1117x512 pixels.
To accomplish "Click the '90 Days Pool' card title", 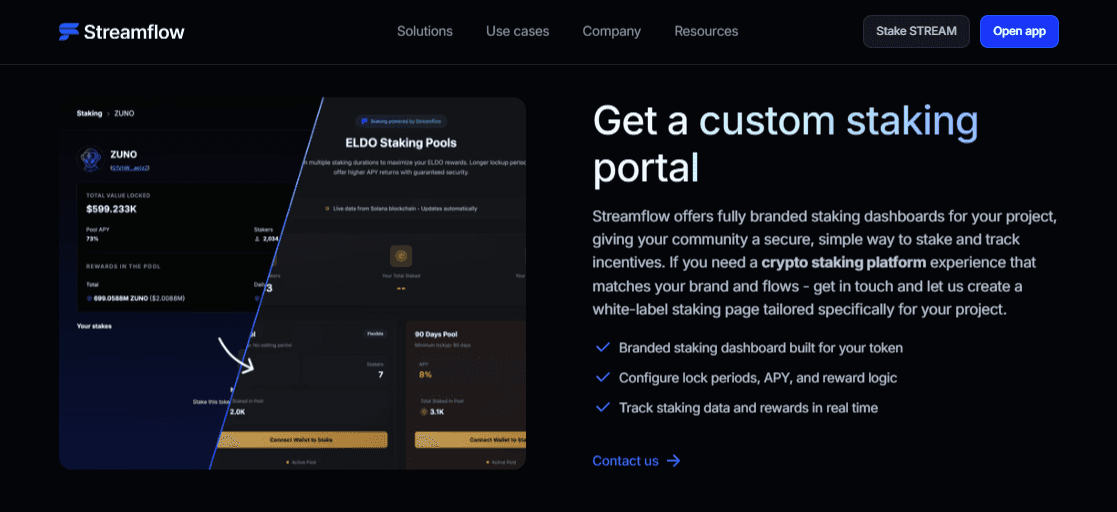I will click(x=438, y=333).
